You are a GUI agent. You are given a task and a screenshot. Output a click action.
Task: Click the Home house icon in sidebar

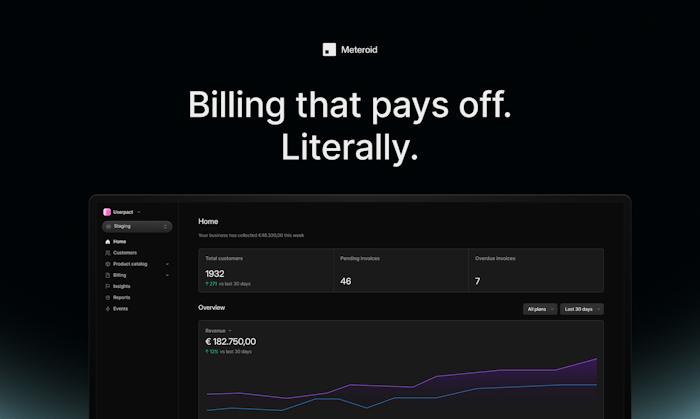(108, 241)
